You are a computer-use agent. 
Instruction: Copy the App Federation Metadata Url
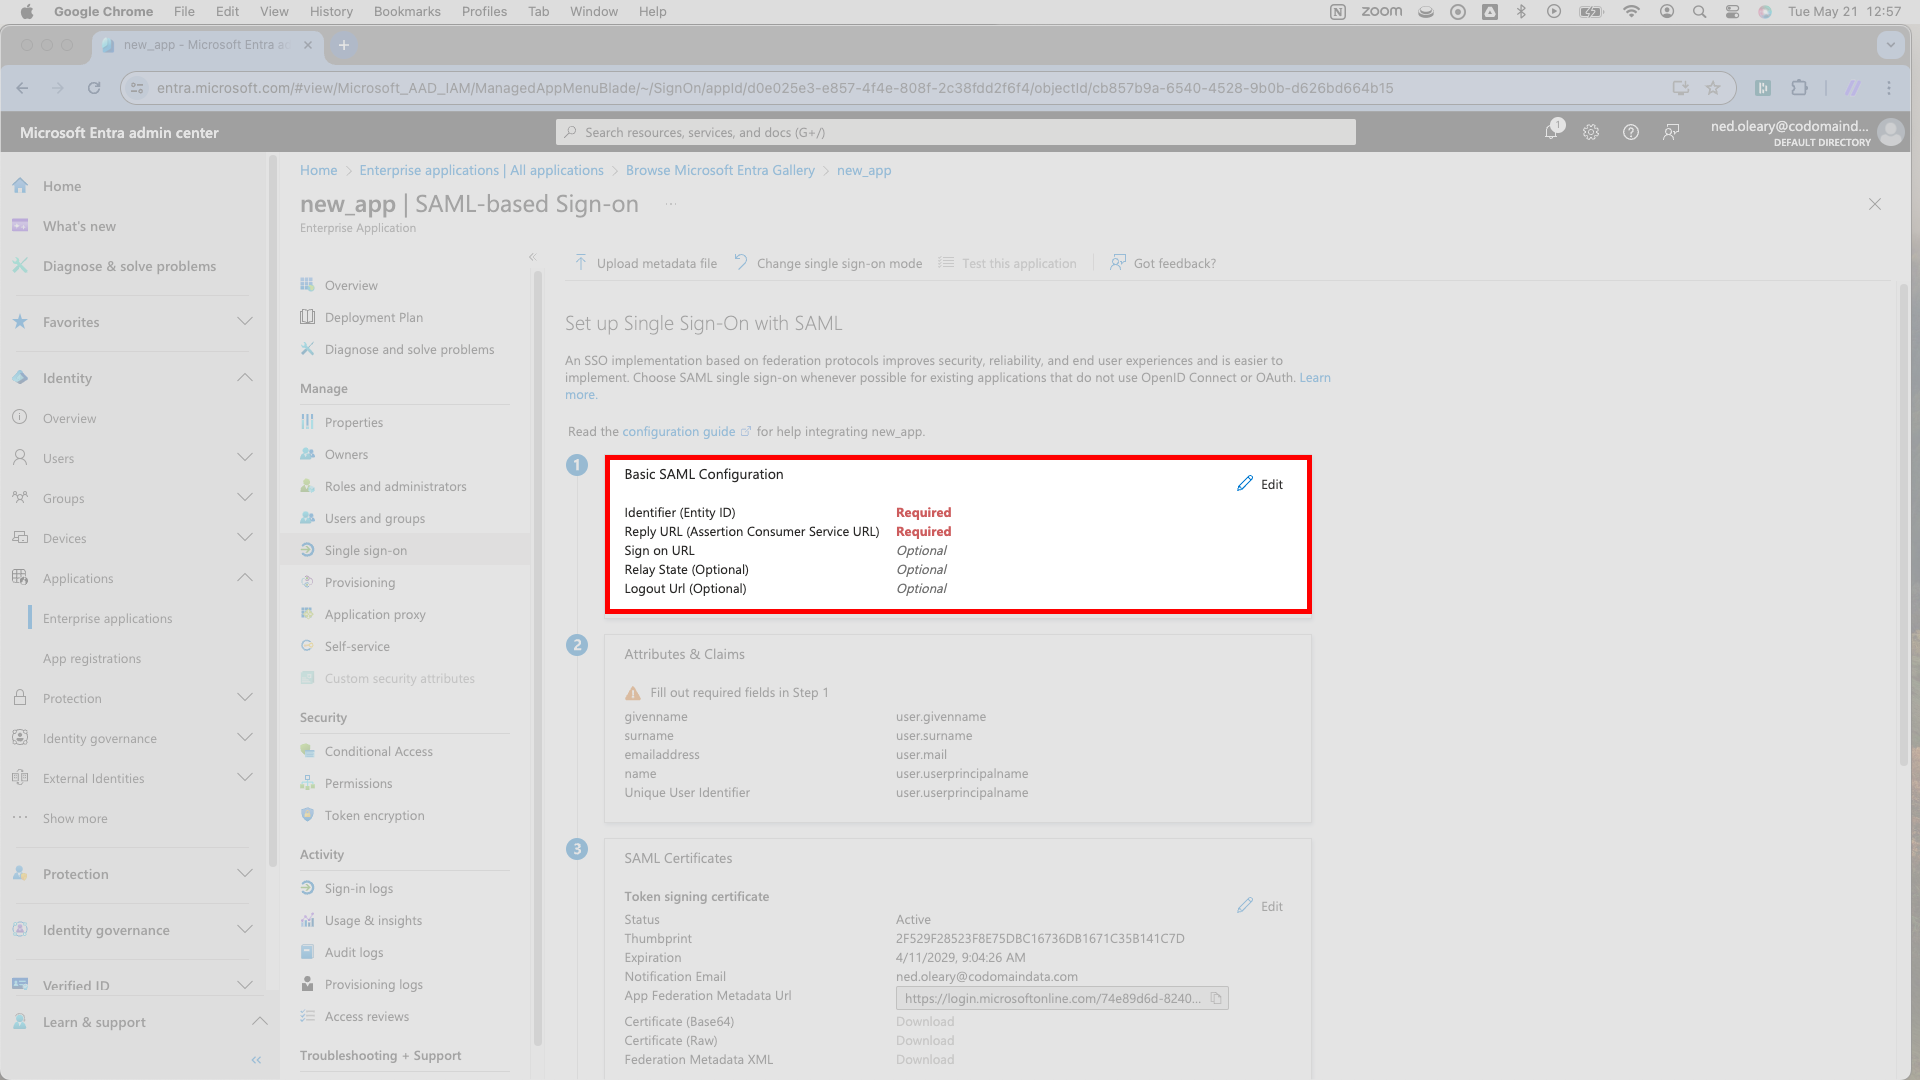(x=1216, y=998)
